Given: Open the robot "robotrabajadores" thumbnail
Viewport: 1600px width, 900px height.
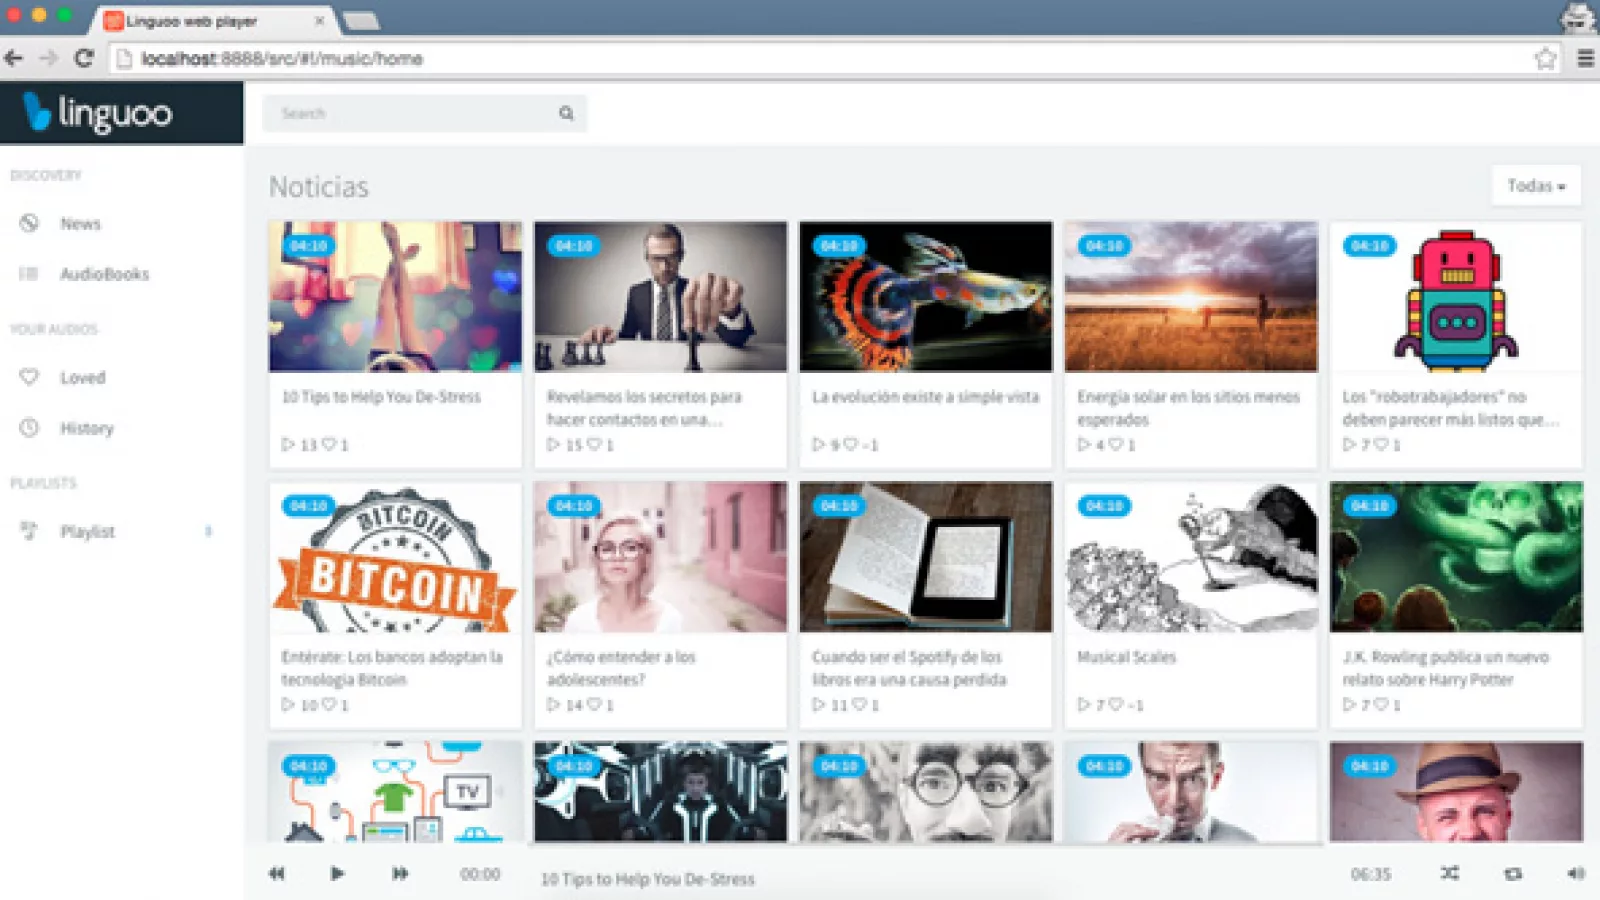Looking at the screenshot, I should pyautogui.click(x=1455, y=297).
